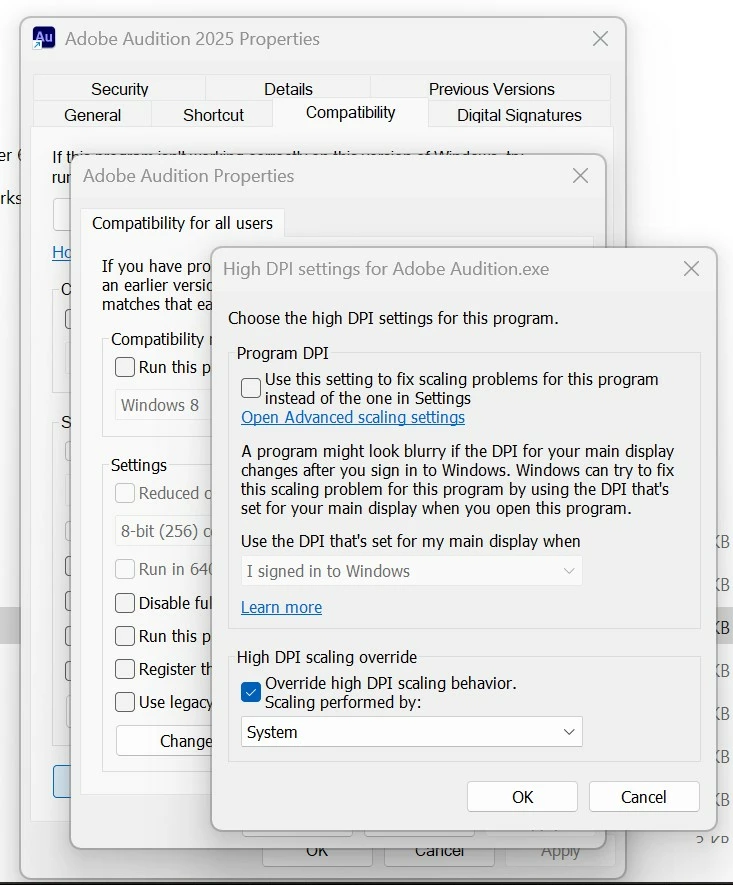
Task: Toggle the 'Run in 640' resolution checkbox
Action: (x=125, y=569)
